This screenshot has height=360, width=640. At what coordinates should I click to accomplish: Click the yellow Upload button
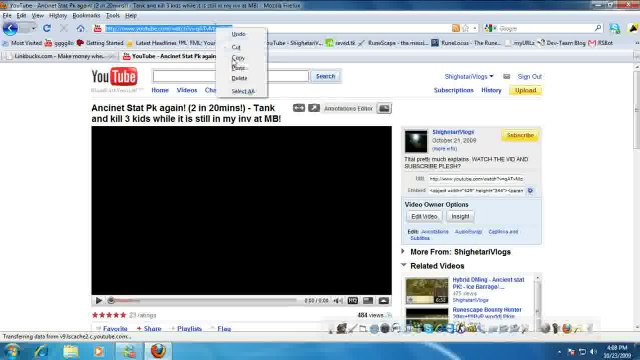coord(525,90)
